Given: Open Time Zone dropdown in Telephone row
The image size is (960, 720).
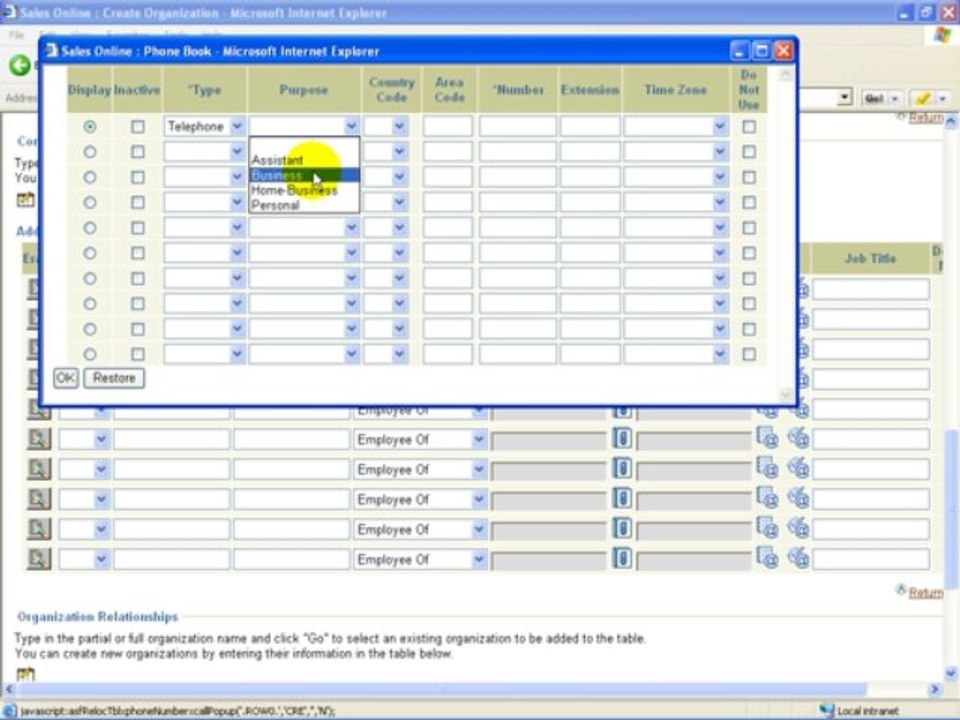Looking at the screenshot, I should pyautogui.click(x=676, y=127).
